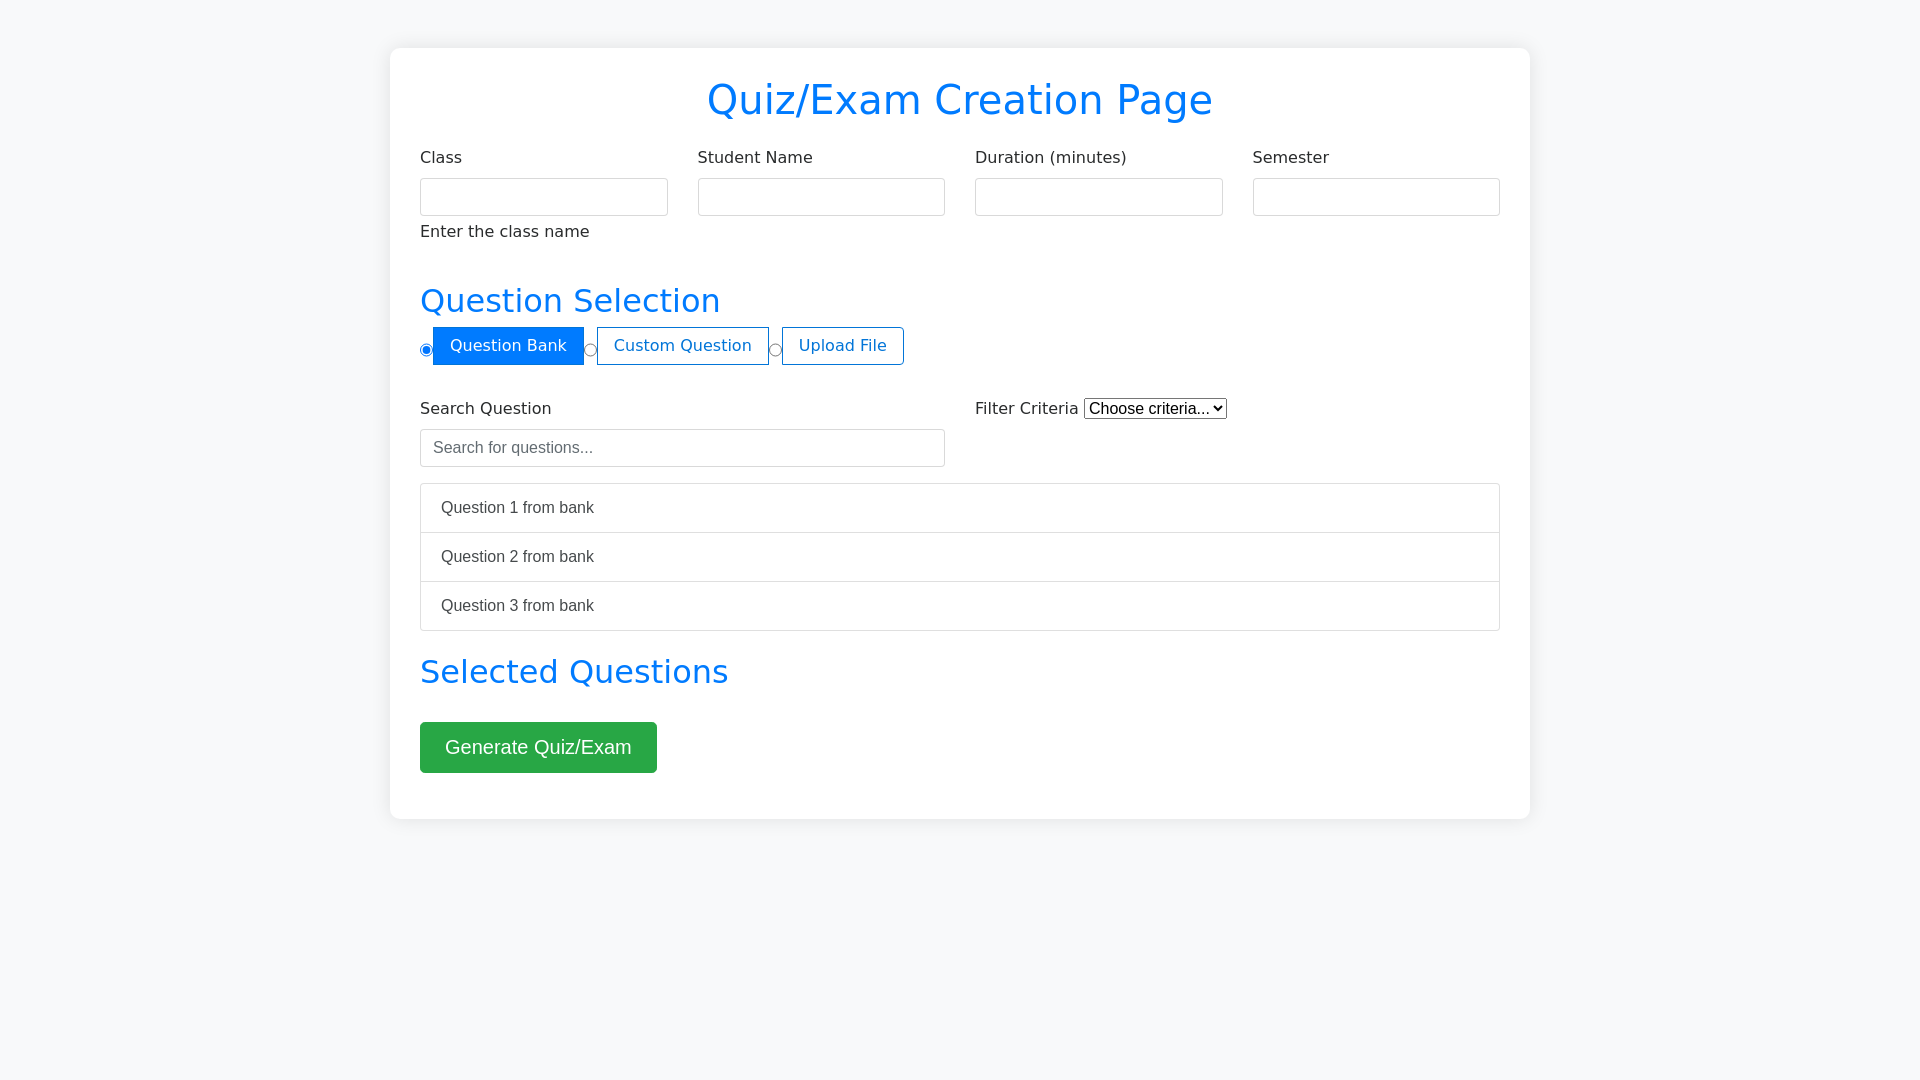Click the Search Question label
The height and width of the screenshot is (1080, 1920).
[485, 409]
